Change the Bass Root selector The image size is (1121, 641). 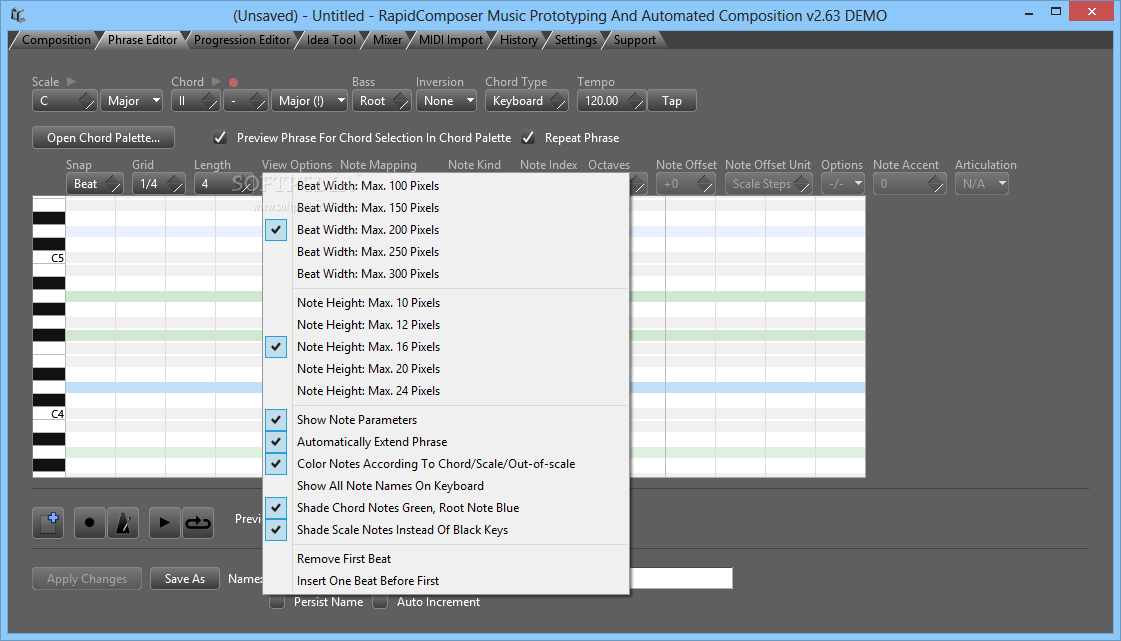pos(382,101)
